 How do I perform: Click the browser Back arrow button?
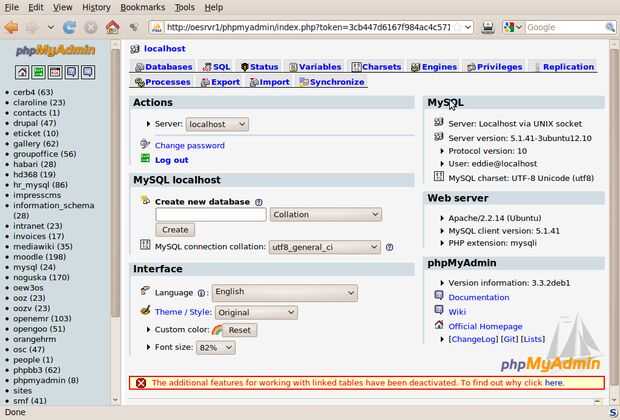11,27
